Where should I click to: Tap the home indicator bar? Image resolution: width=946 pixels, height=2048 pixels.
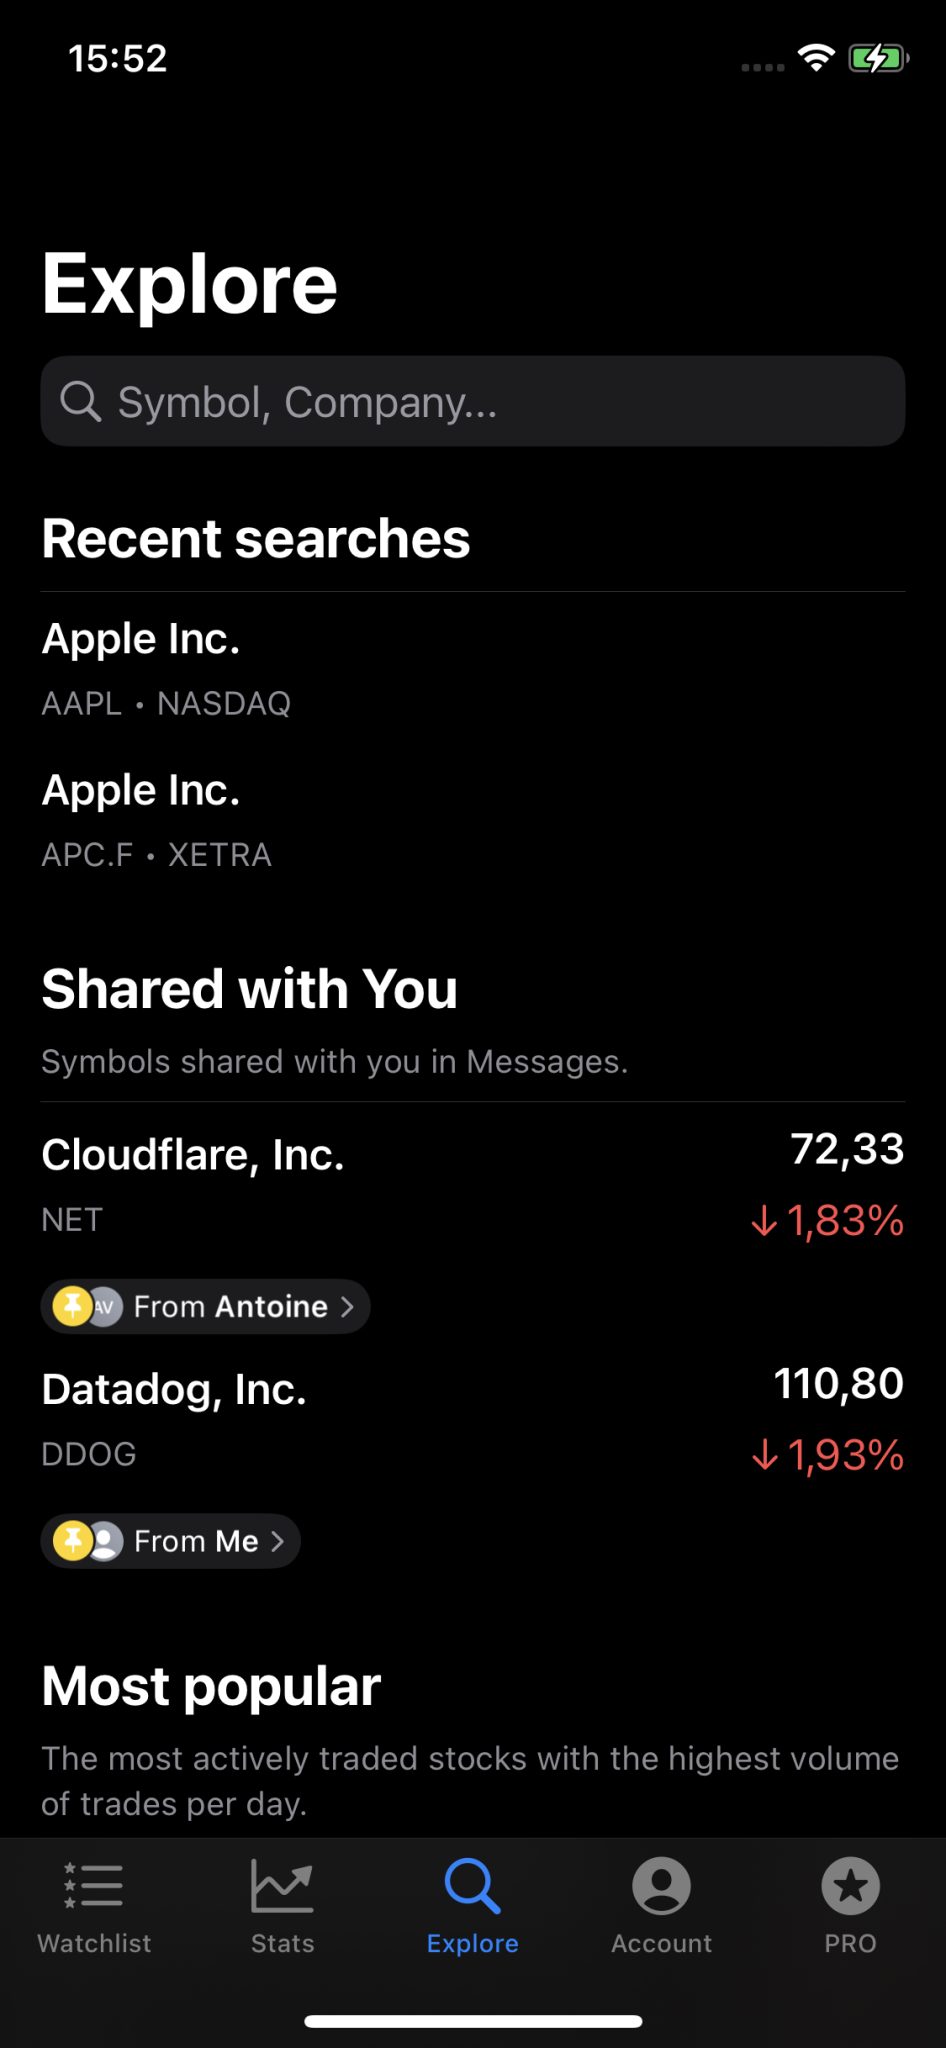473,2021
